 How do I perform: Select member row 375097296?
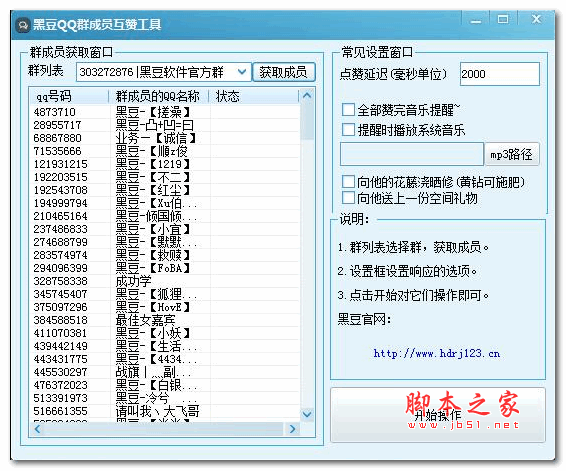point(165,307)
